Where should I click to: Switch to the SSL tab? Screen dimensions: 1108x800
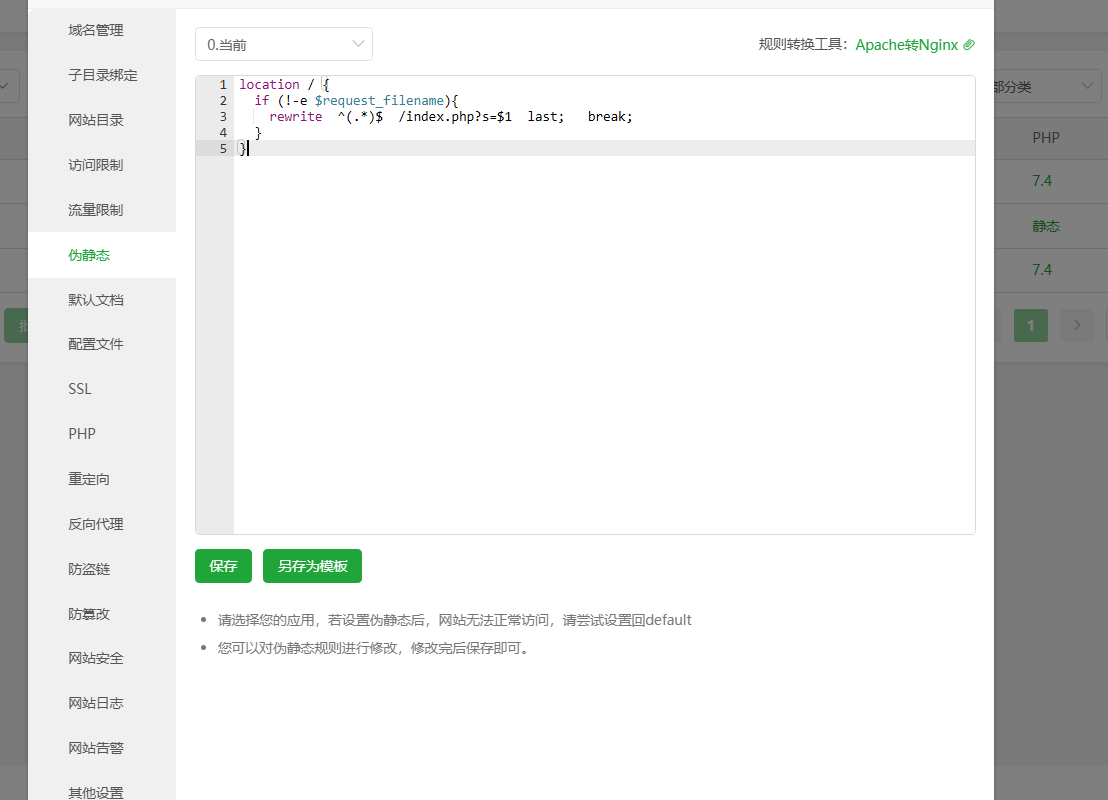(x=80, y=389)
